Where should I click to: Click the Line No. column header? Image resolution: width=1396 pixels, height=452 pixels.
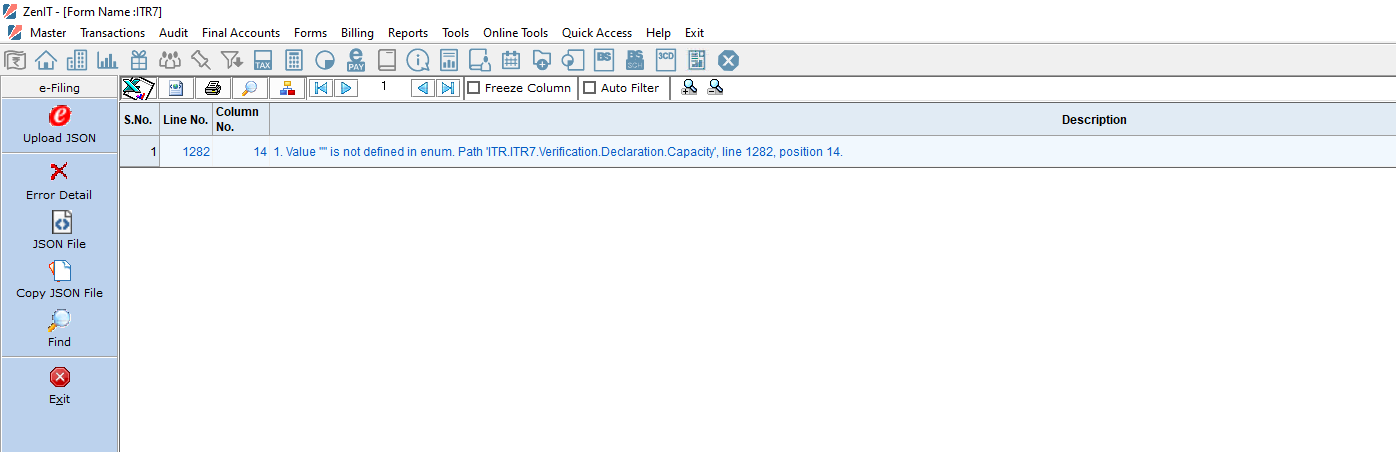[186, 120]
